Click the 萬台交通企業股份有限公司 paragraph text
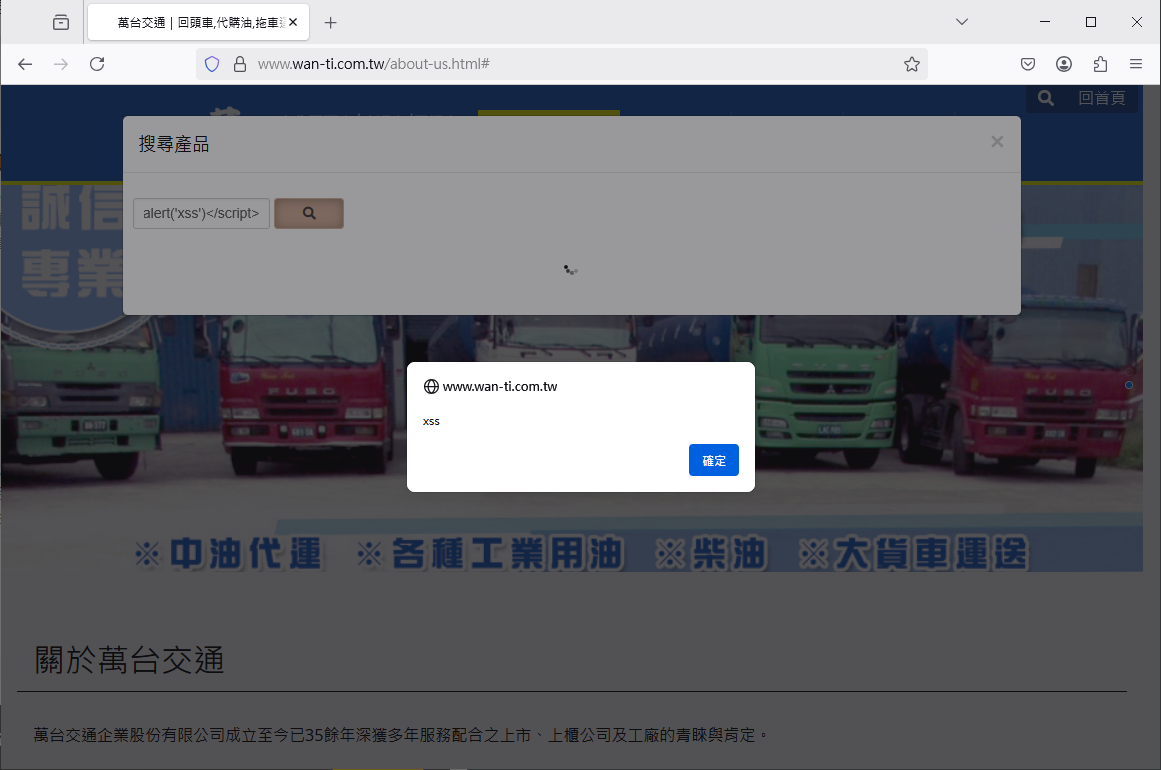The image size is (1161, 770). click(401, 735)
